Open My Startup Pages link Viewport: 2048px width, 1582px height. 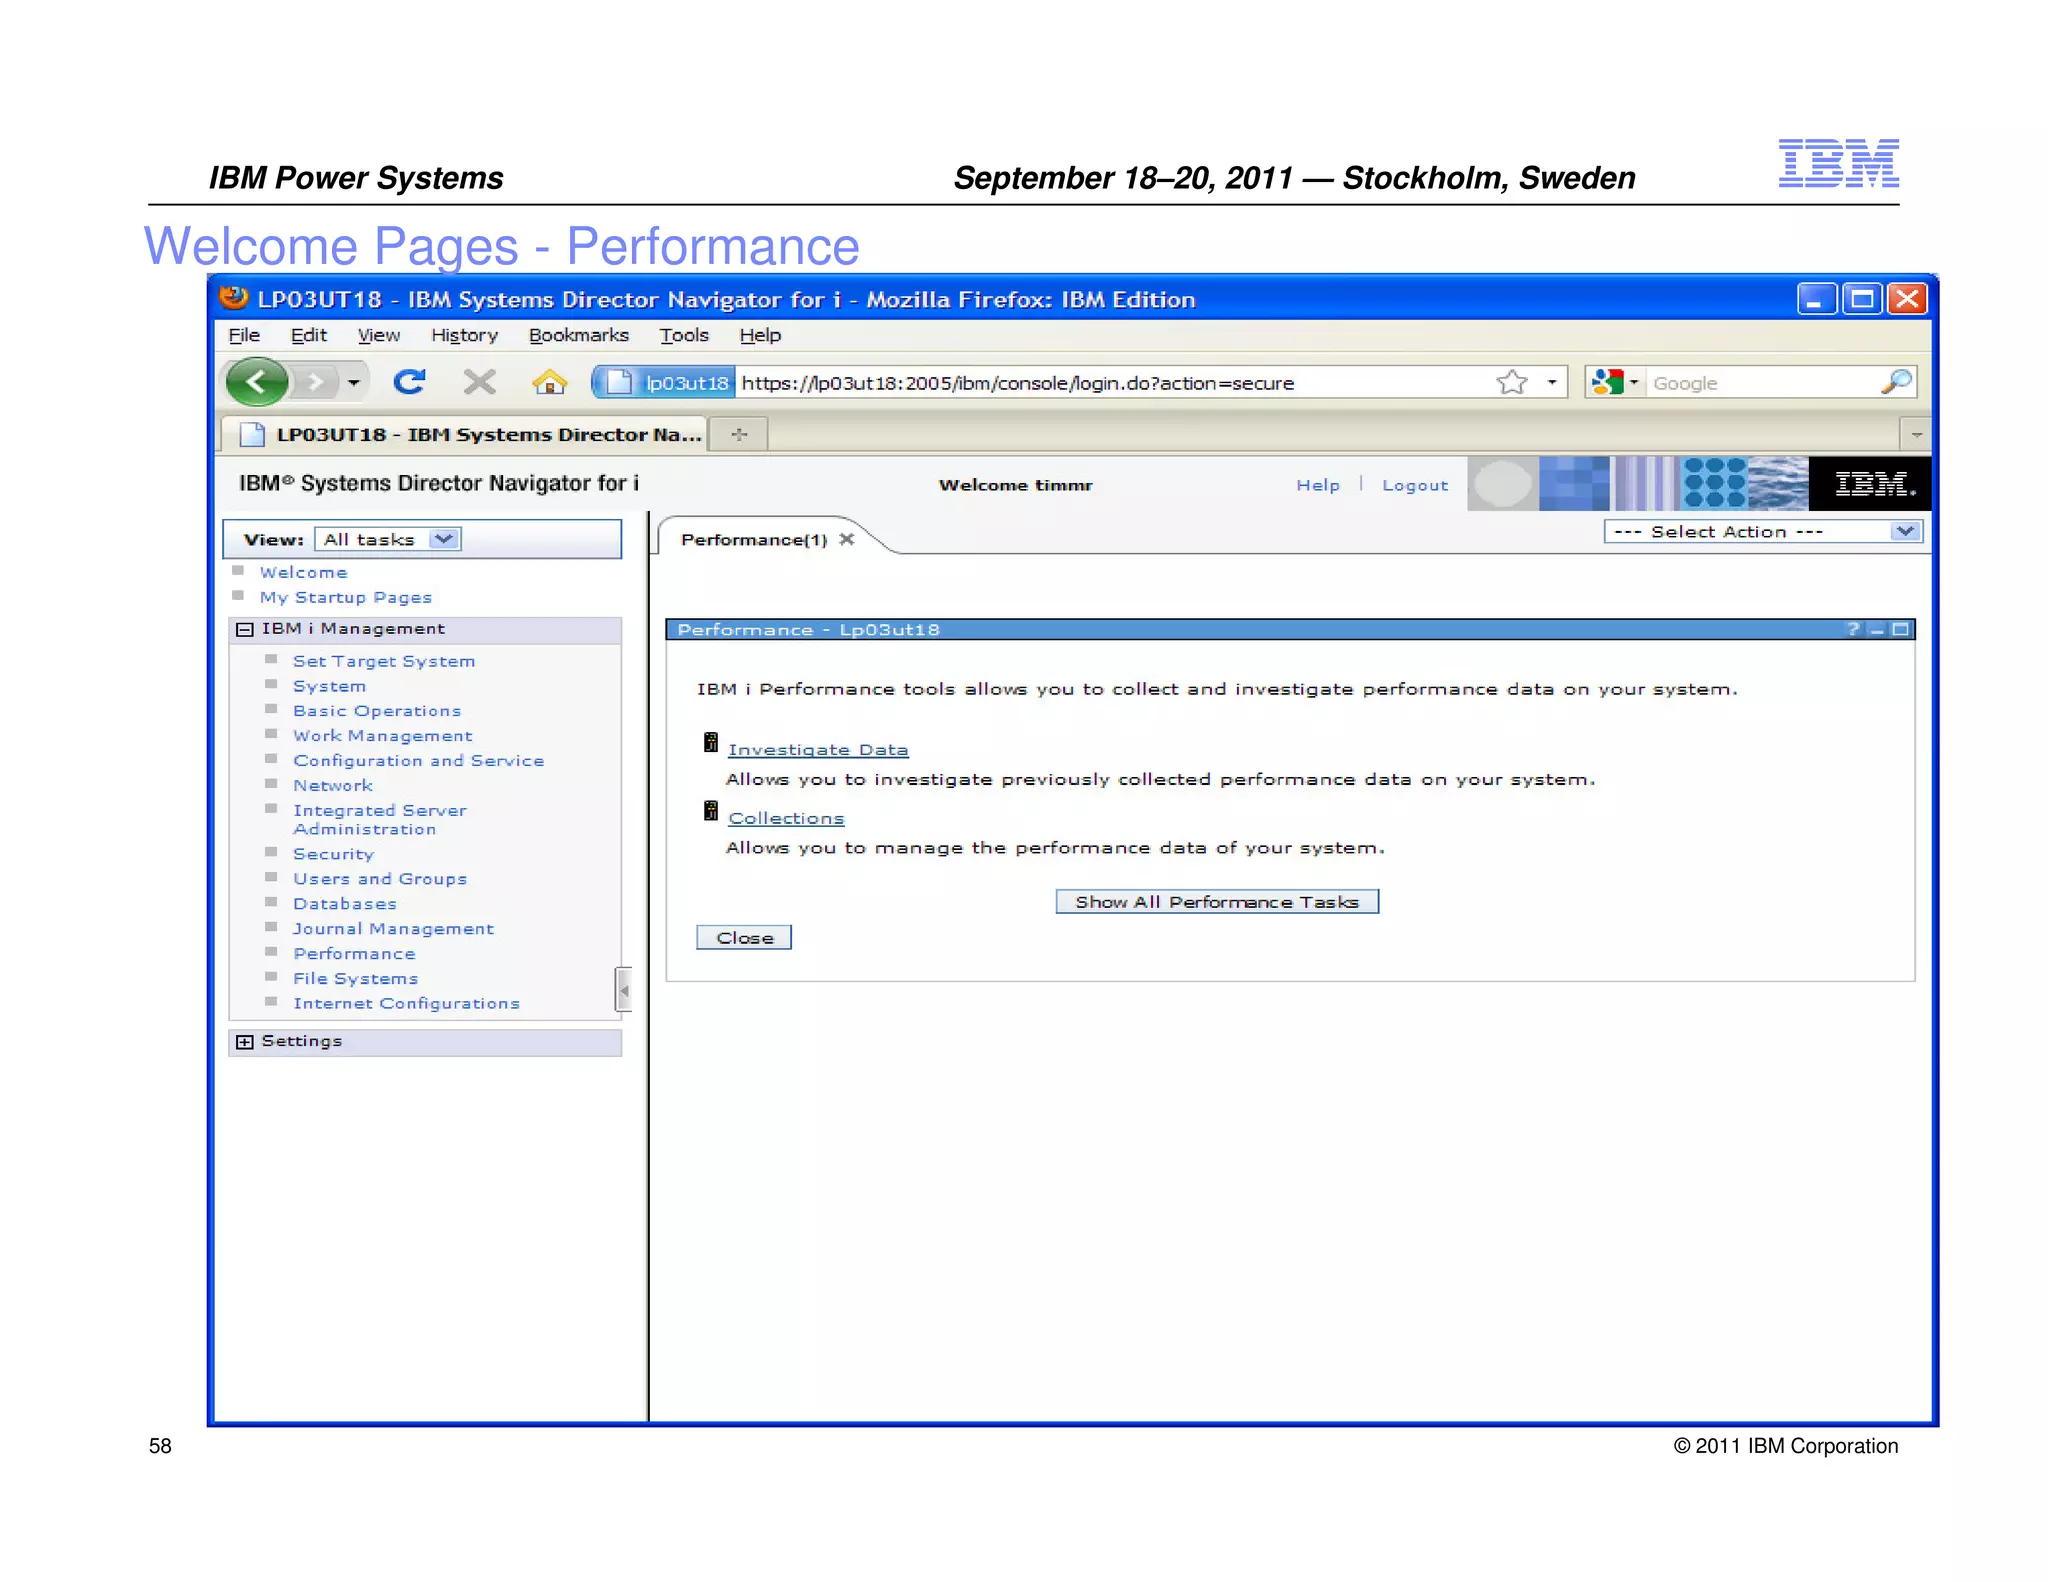[345, 597]
